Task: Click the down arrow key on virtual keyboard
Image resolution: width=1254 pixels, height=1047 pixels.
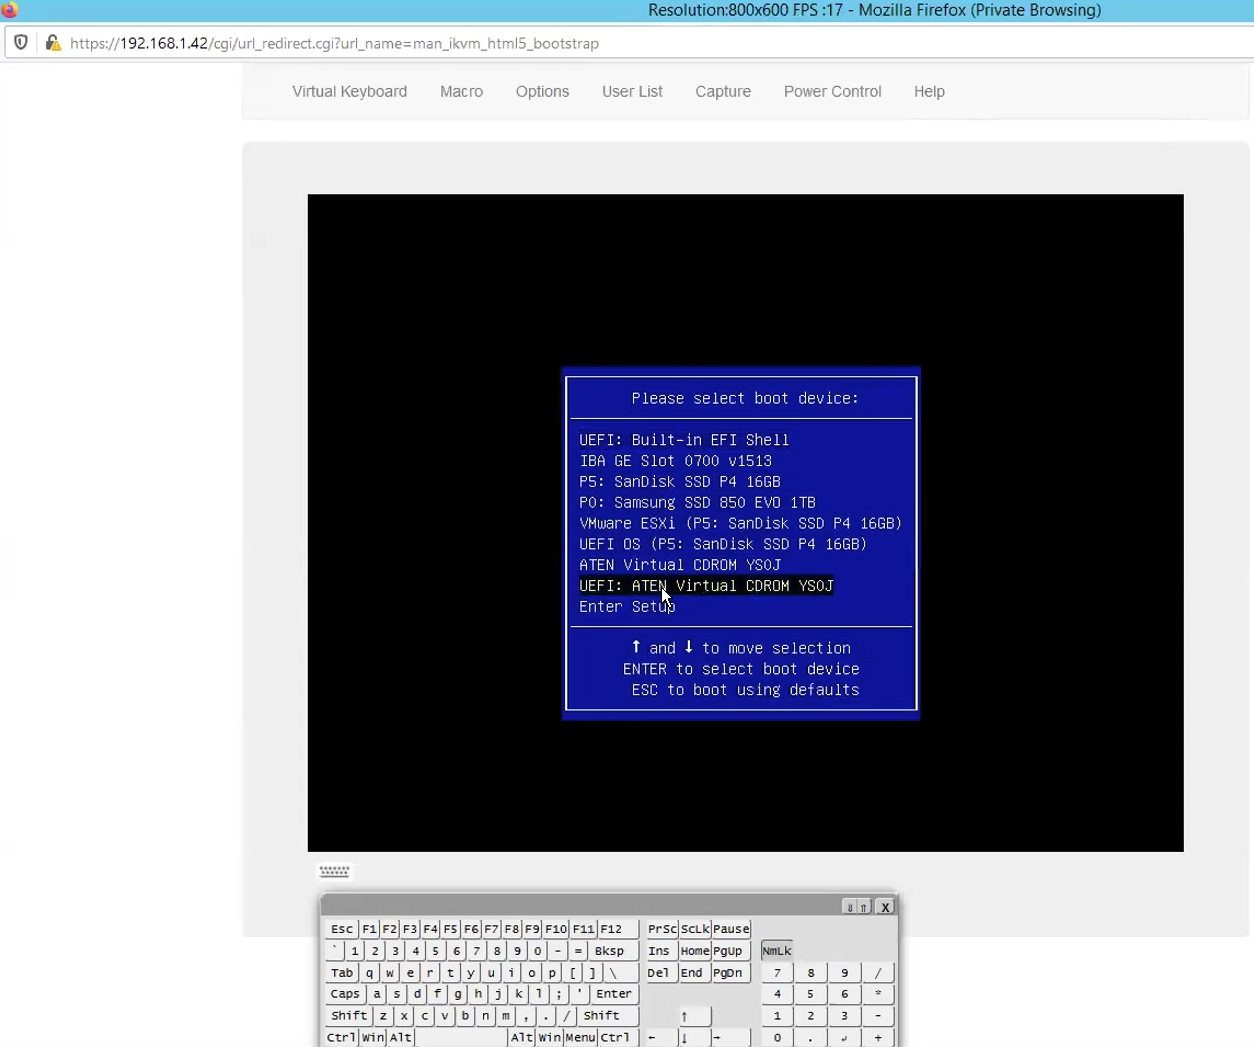Action: click(695, 1038)
